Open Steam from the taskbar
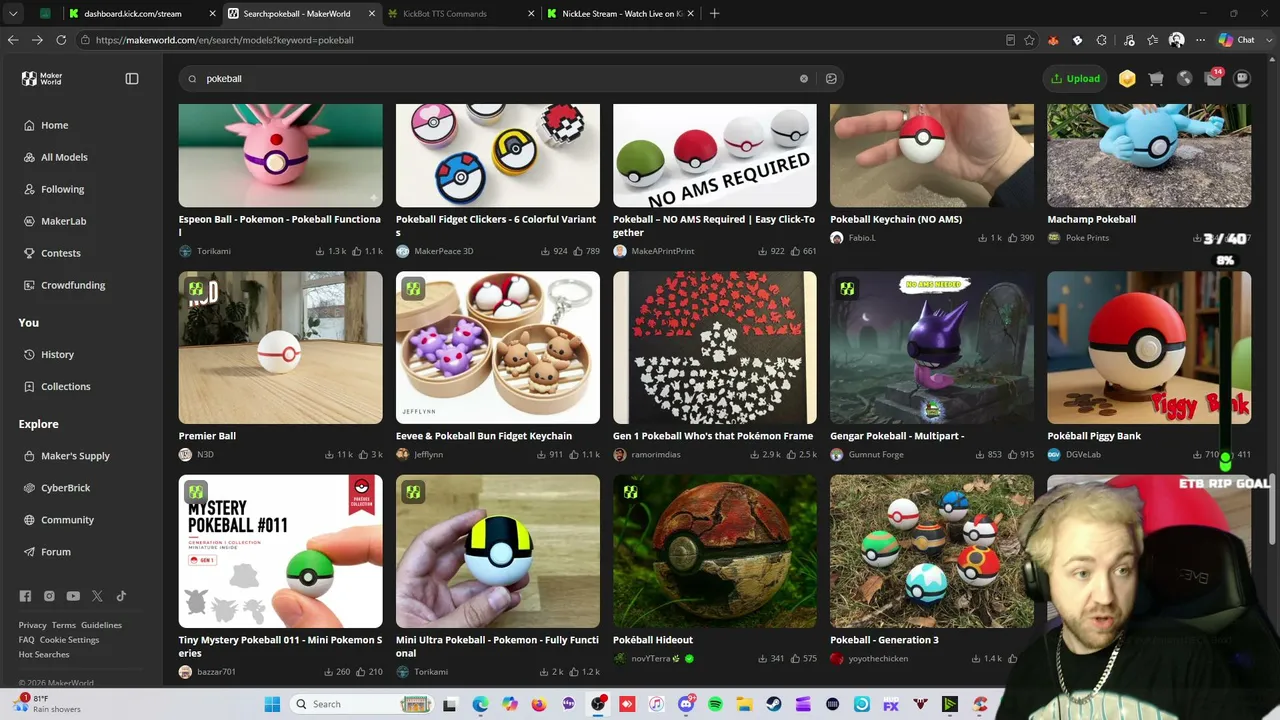 click(x=774, y=704)
